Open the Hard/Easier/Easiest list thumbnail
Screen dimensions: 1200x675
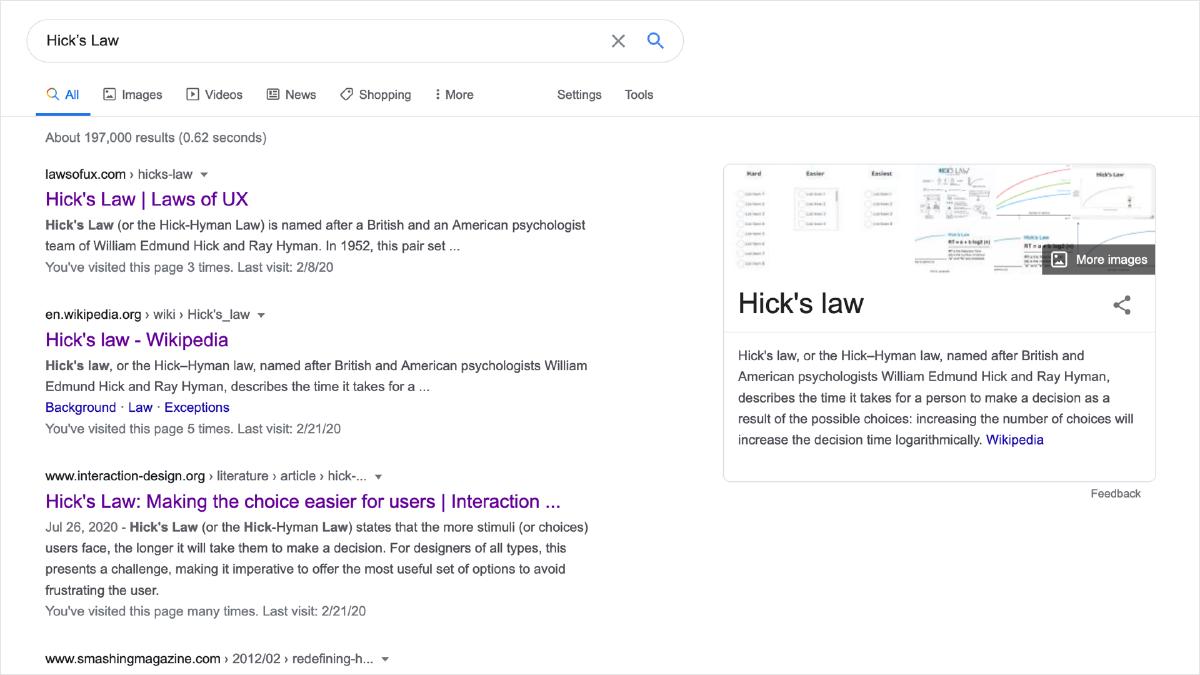(819, 219)
